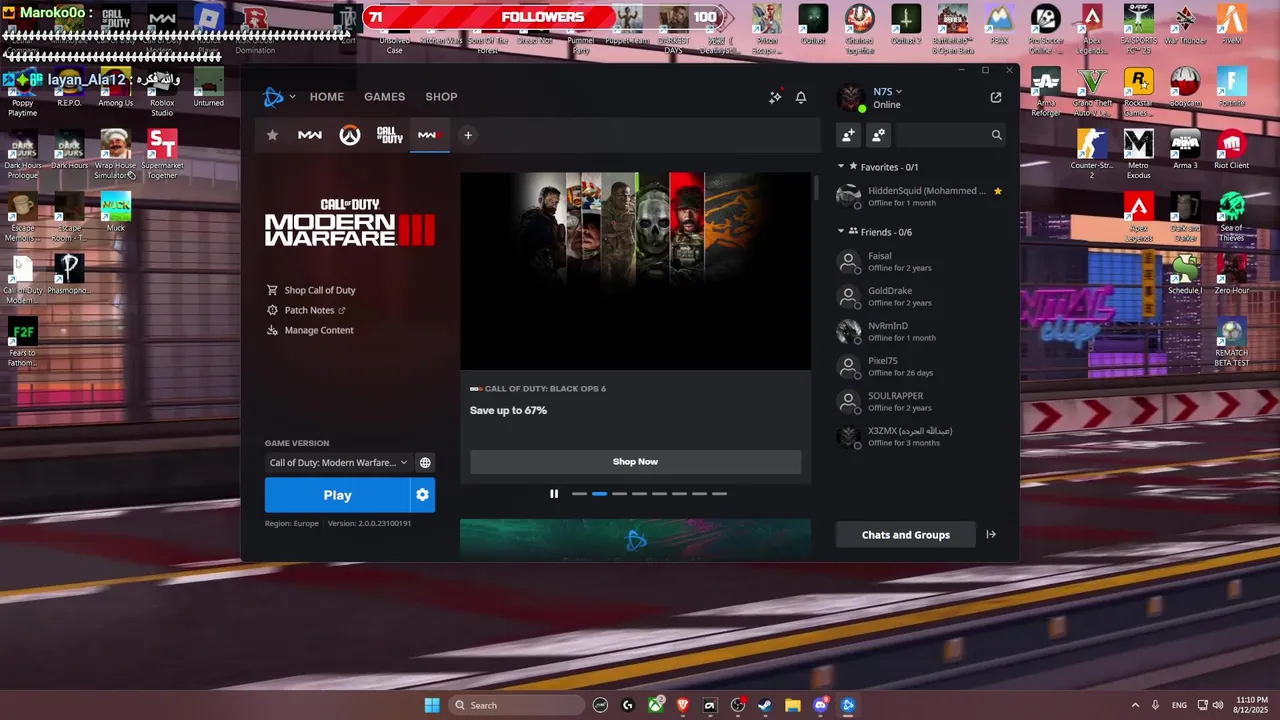Open Manage Content
Viewport: 1280px width, 720px height.
tap(310, 330)
